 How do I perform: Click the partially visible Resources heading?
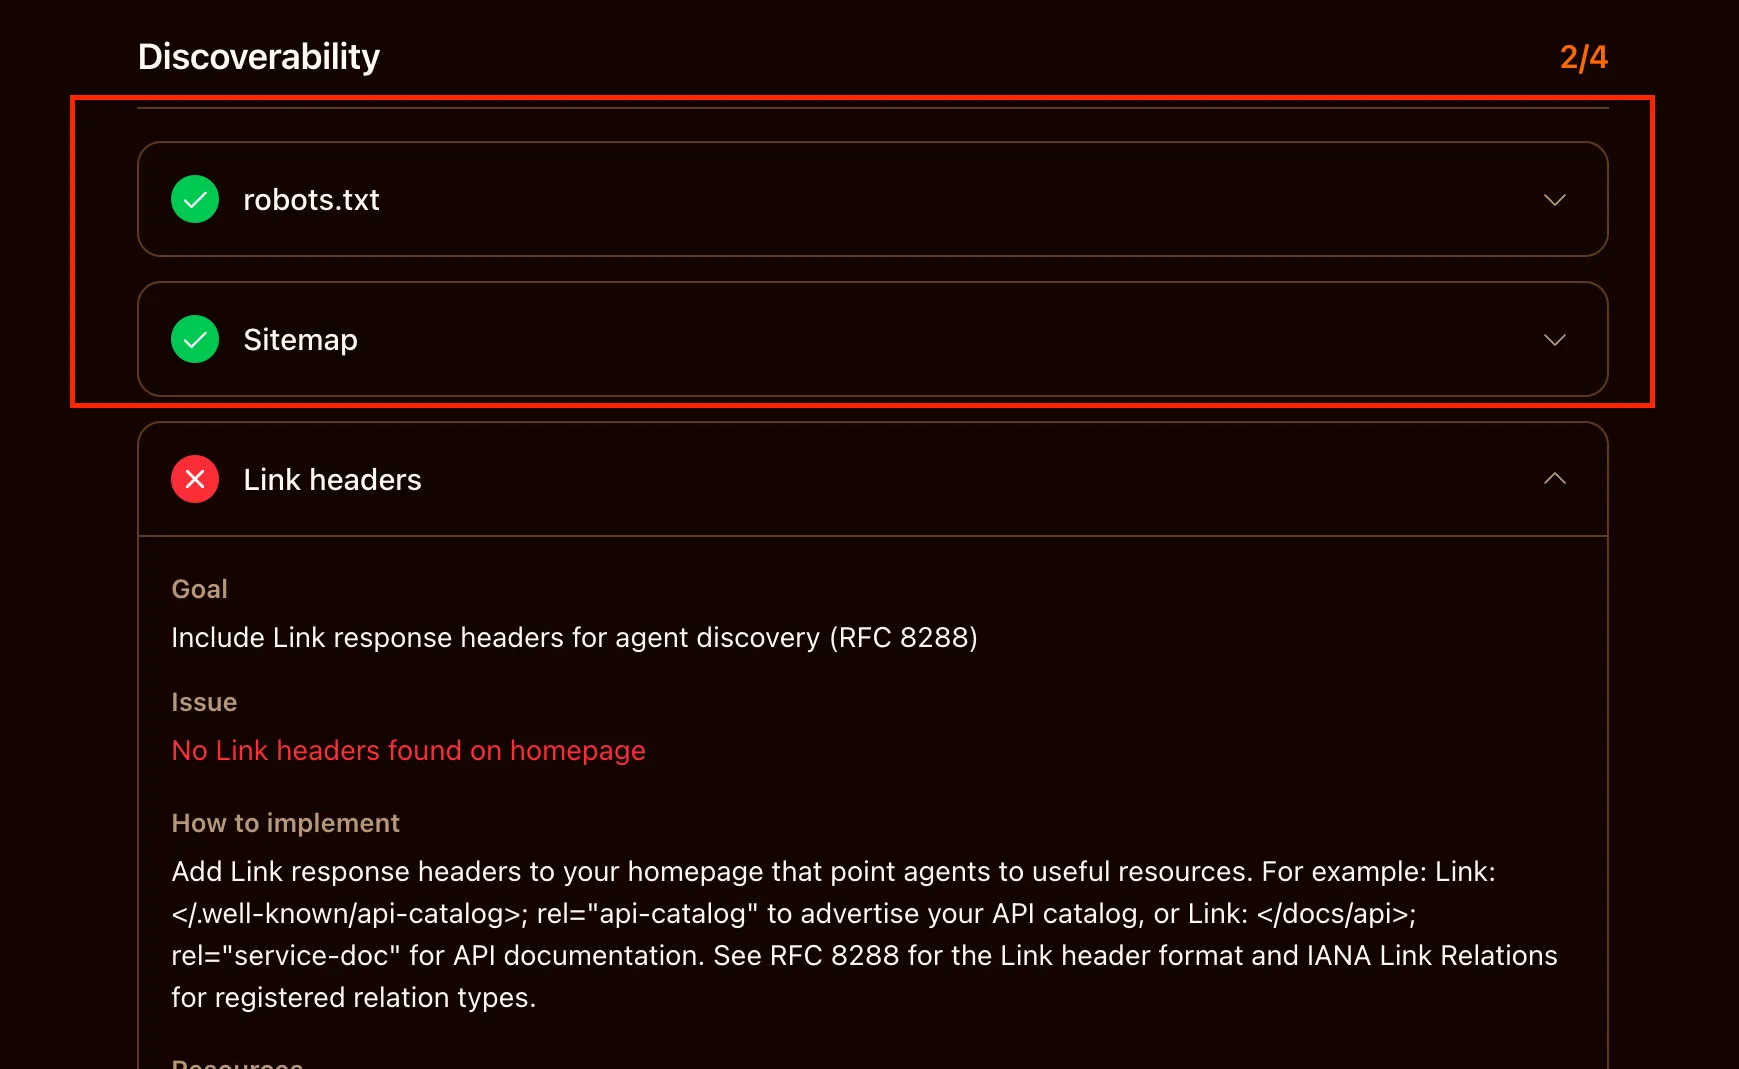tap(237, 1063)
